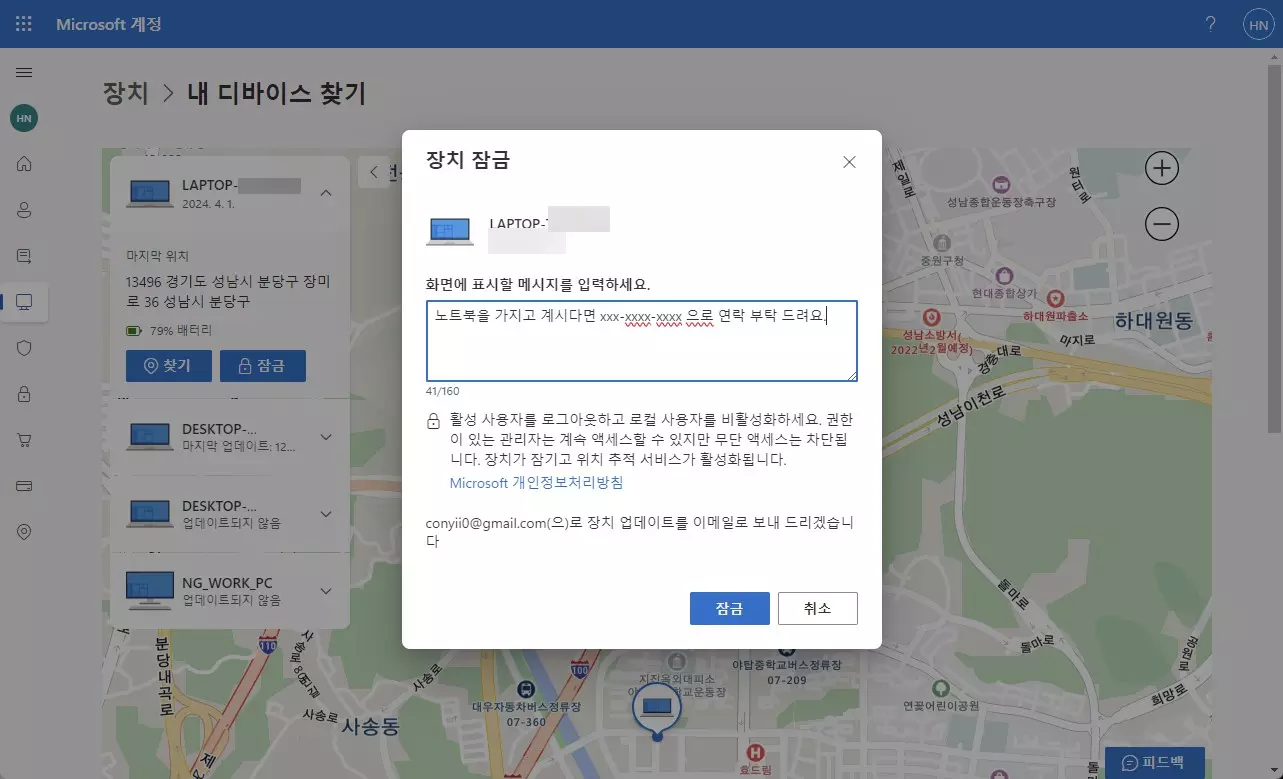Viewport: 1283px width, 779px height.
Task: Click the 찾기 button for the laptop
Action: point(168,366)
